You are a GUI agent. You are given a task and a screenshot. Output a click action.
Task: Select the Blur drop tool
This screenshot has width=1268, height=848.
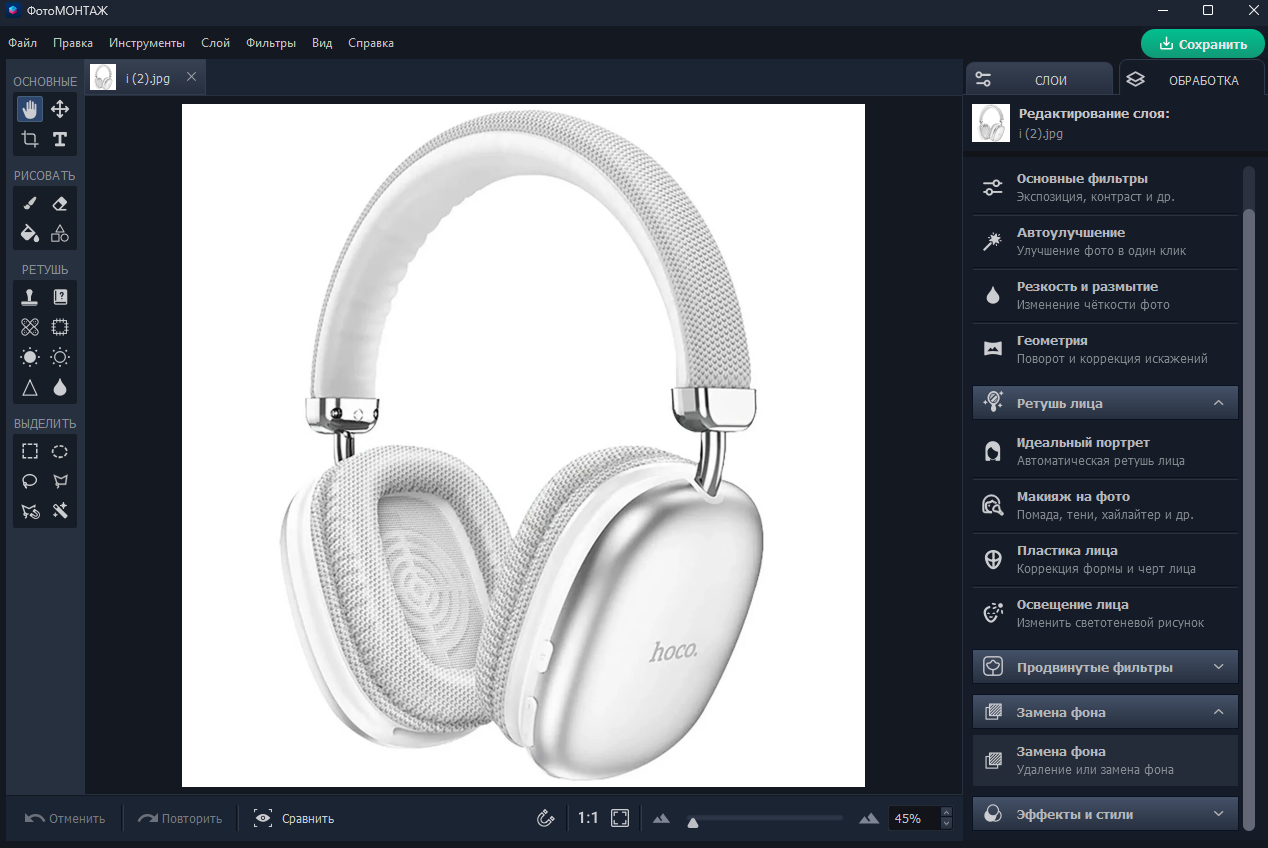coord(60,387)
